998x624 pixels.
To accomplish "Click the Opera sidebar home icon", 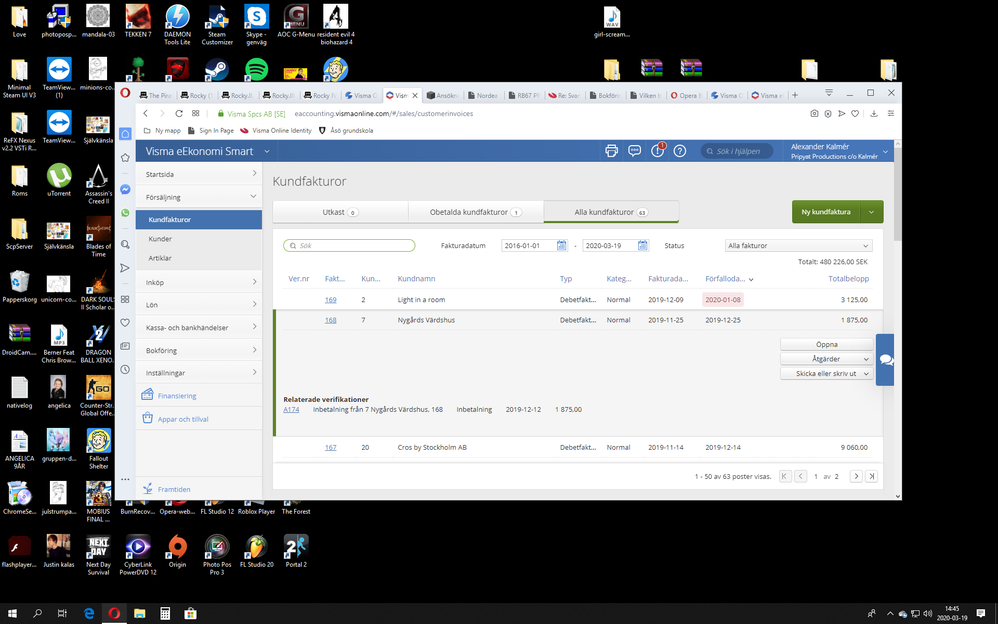I will pos(125,134).
